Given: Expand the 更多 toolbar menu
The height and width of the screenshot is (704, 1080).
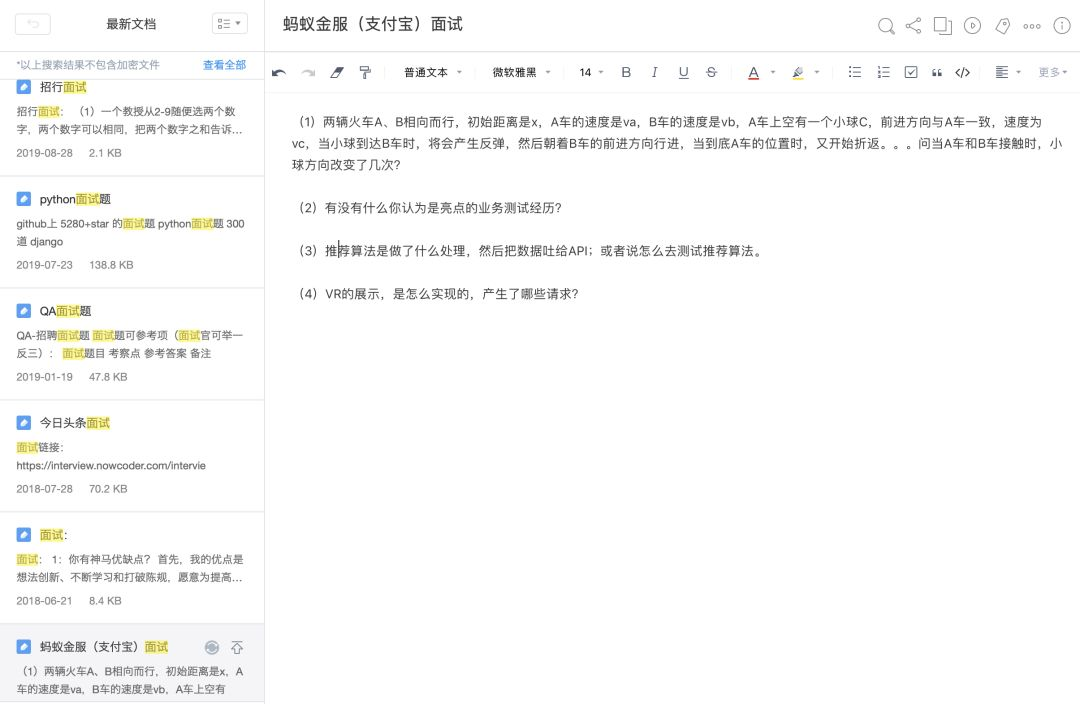Looking at the screenshot, I should point(1048,72).
